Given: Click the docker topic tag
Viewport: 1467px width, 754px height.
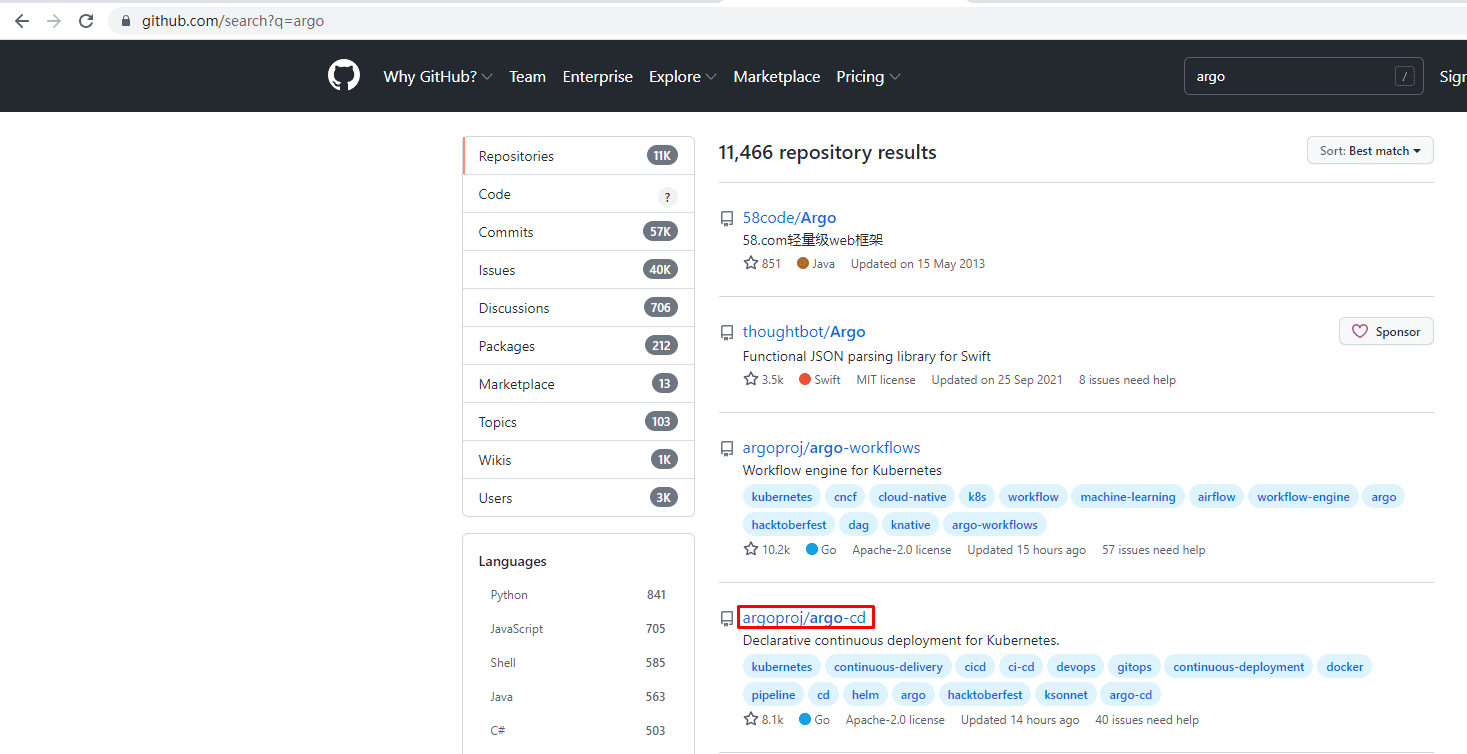Looking at the screenshot, I should coord(1344,667).
